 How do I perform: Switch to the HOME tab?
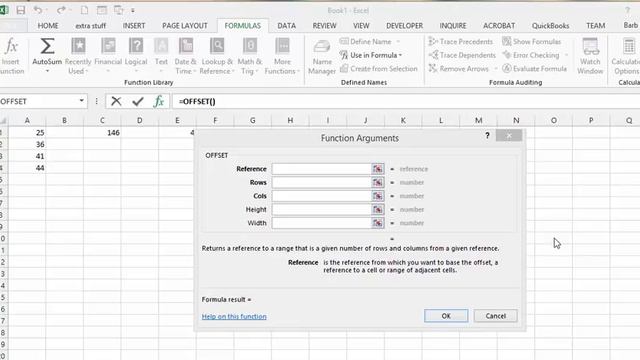click(x=48, y=26)
